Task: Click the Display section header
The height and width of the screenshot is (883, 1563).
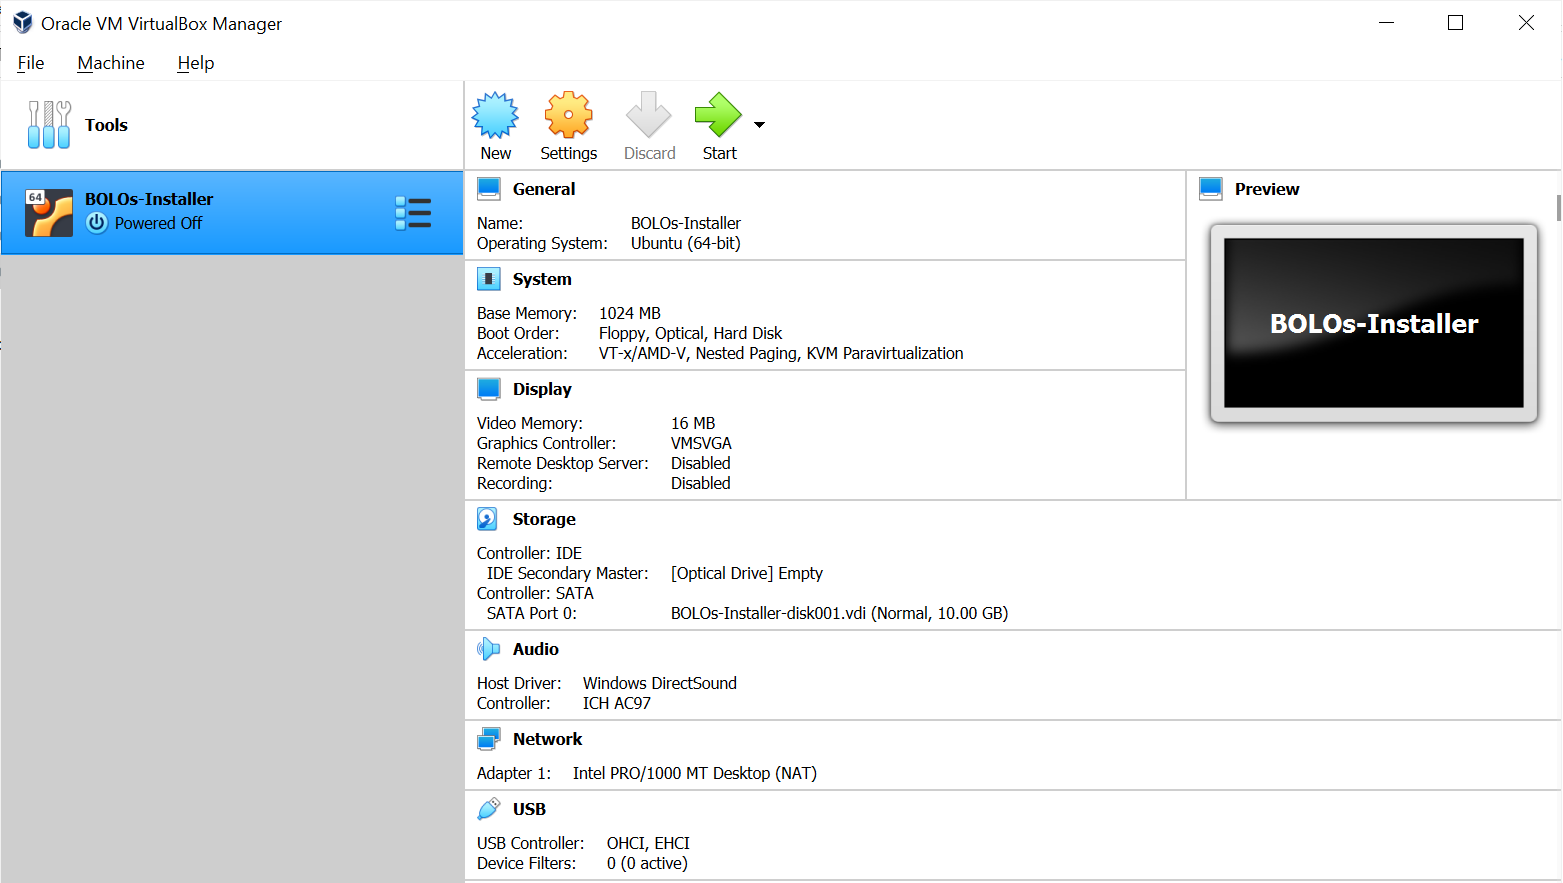Action: coord(542,389)
